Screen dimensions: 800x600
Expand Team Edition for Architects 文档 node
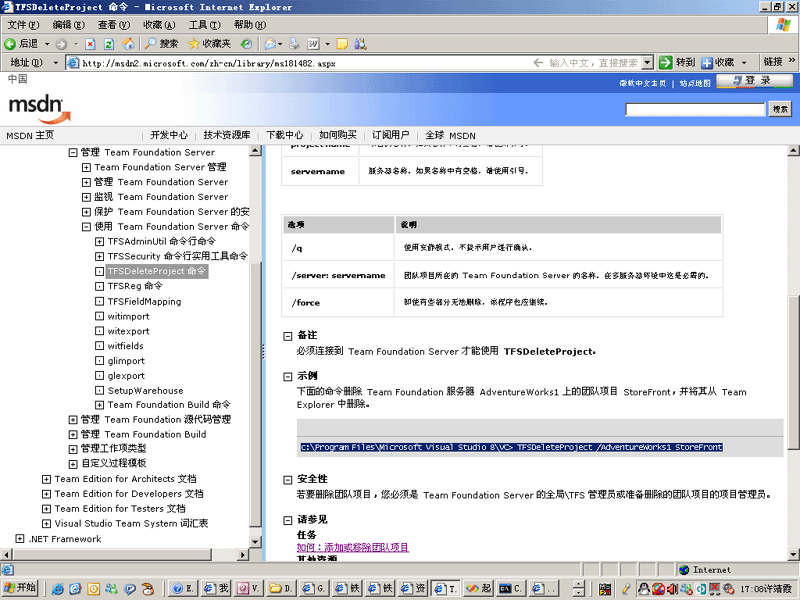[x=46, y=479]
